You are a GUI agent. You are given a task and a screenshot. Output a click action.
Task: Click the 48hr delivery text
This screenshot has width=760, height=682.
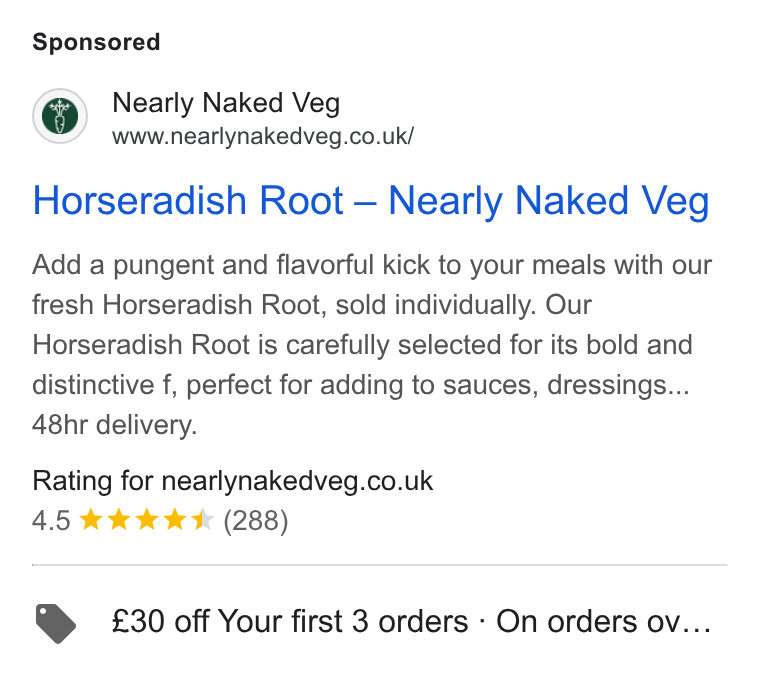(x=115, y=425)
